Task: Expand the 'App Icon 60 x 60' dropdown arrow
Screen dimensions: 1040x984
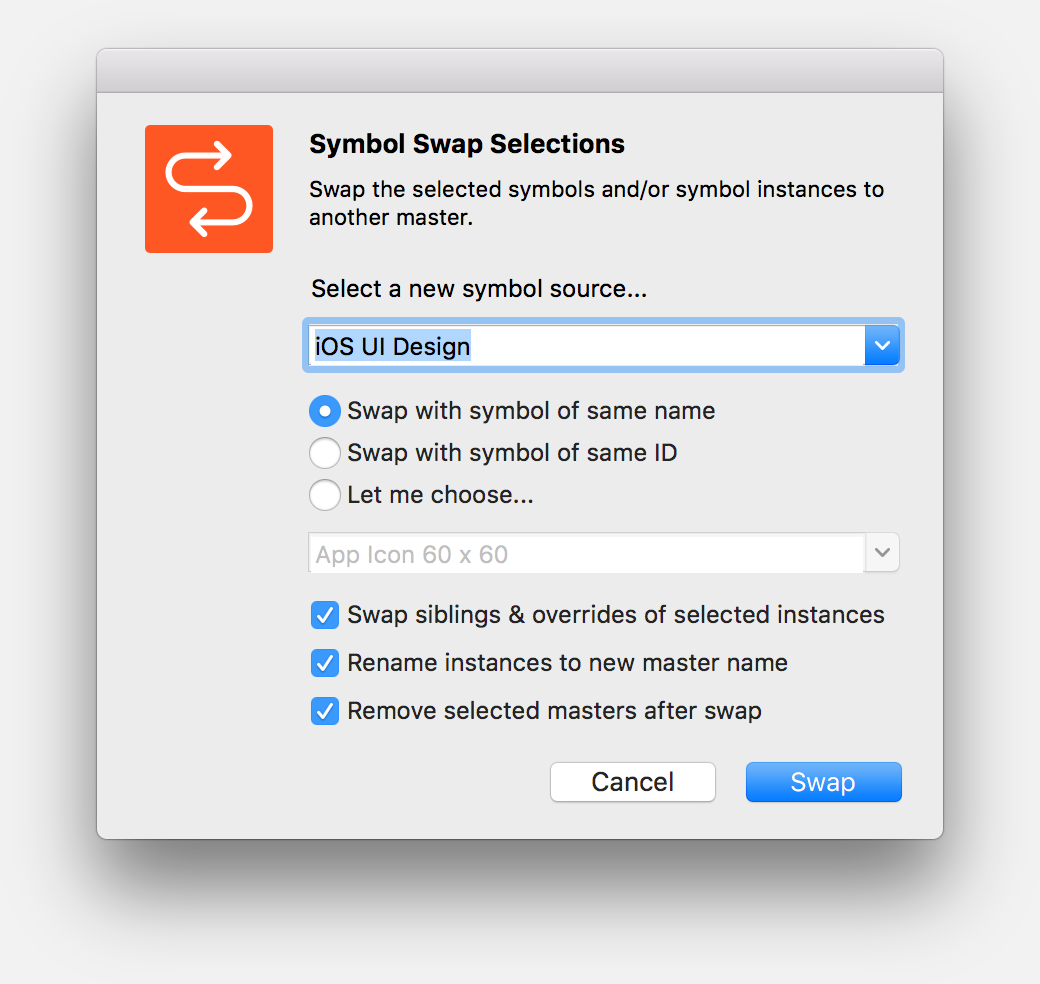Action: point(882,553)
